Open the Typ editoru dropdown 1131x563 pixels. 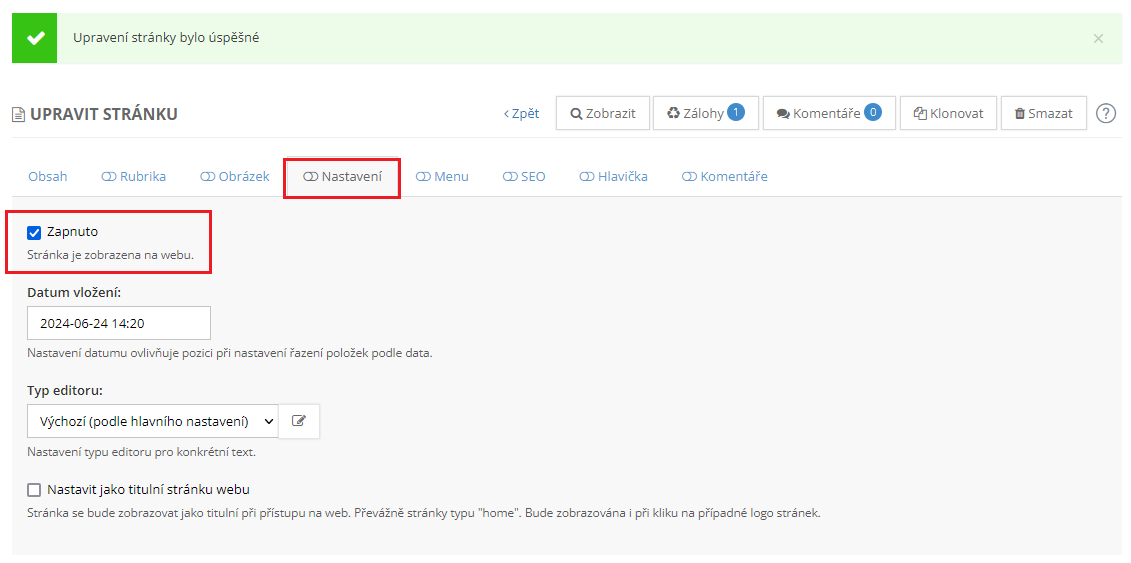point(152,421)
